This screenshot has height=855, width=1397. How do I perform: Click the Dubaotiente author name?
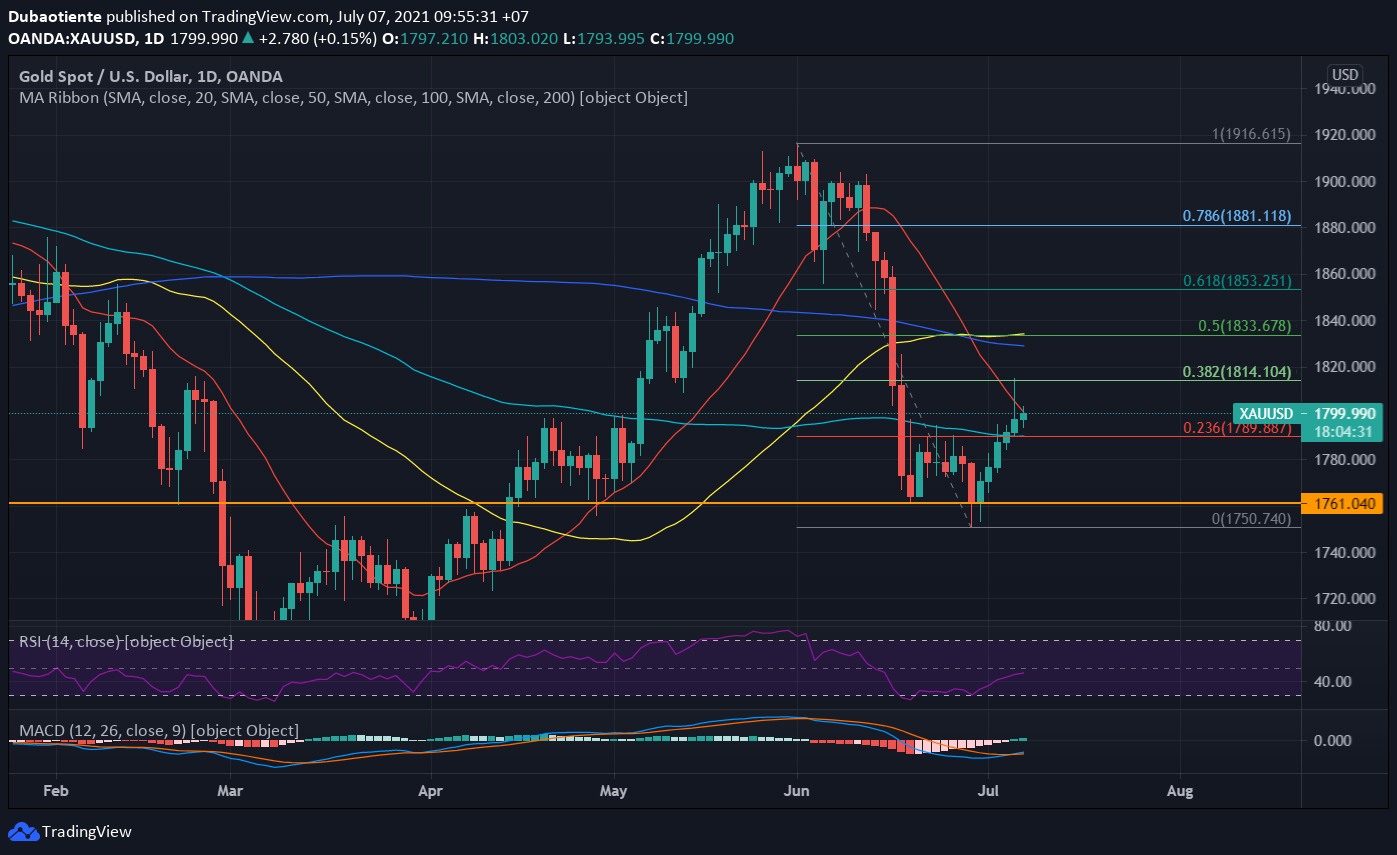point(55,17)
